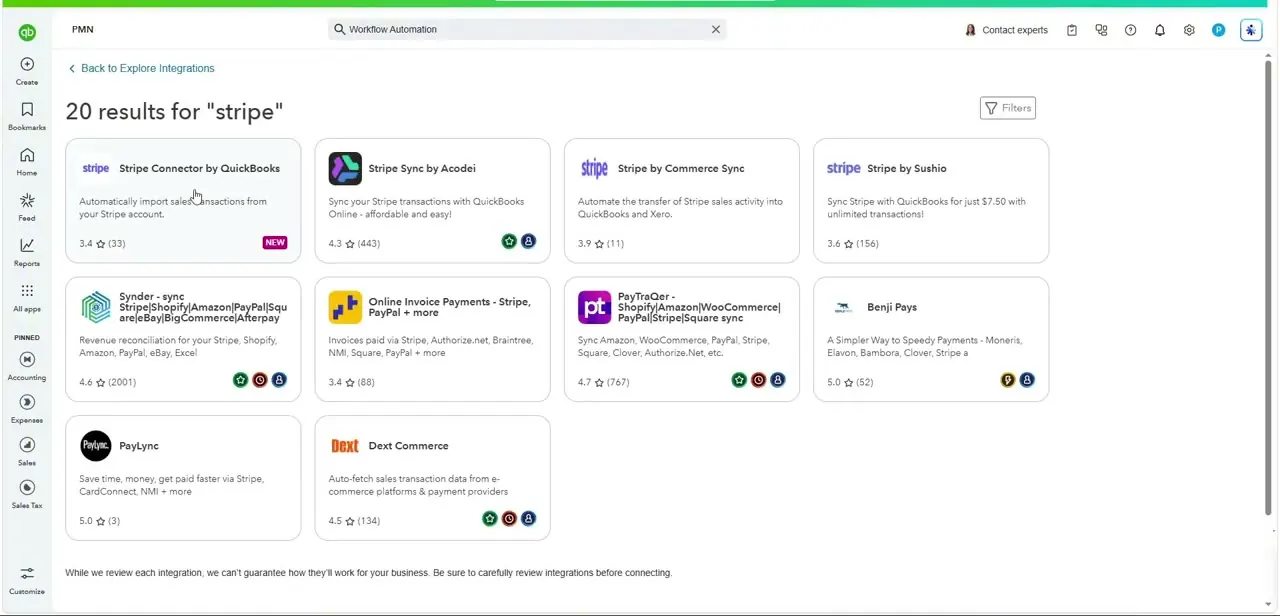Open the Benji Pays card
The width and height of the screenshot is (1280, 616).
tap(931, 340)
